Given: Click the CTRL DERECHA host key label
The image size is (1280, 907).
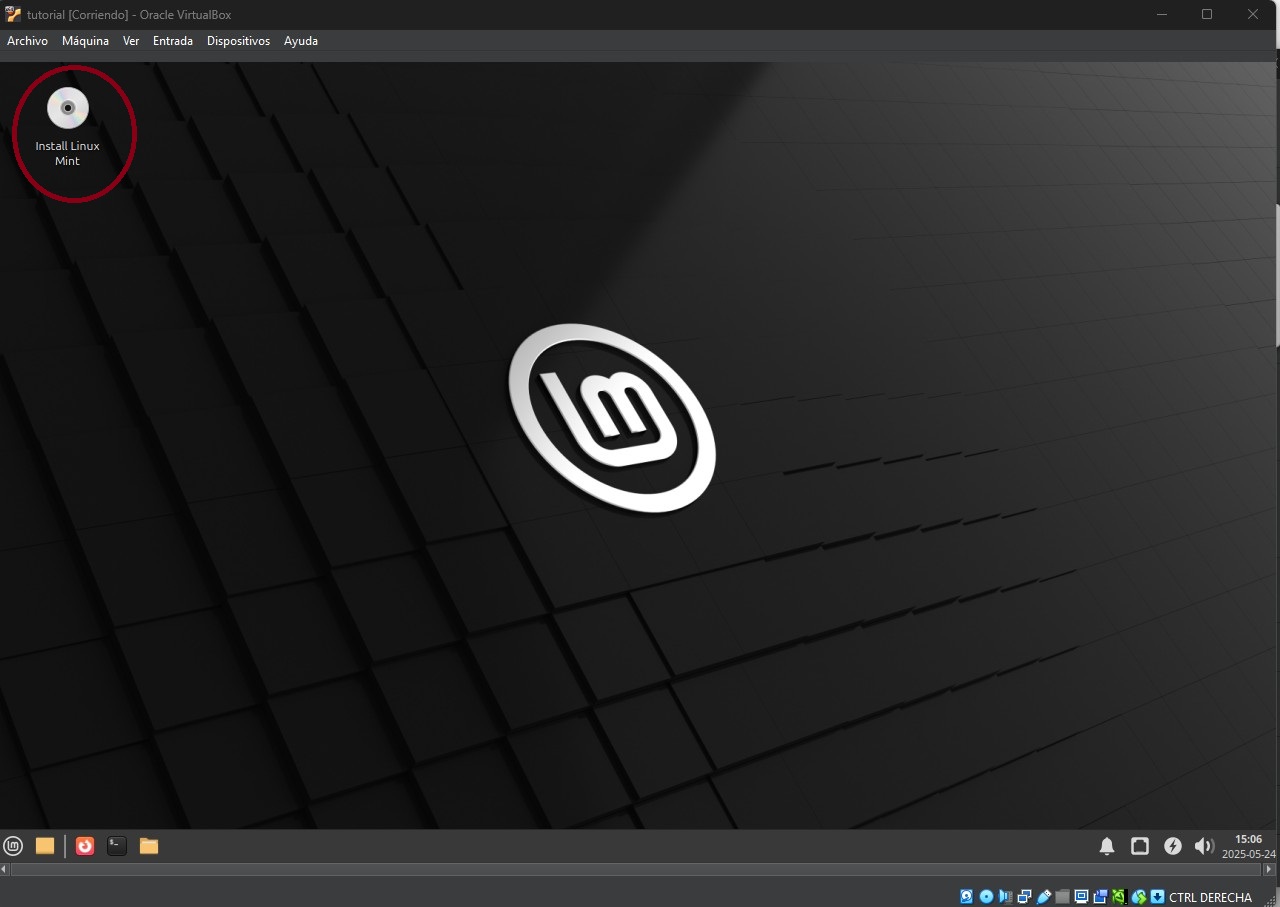Looking at the screenshot, I should tap(1210, 897).
